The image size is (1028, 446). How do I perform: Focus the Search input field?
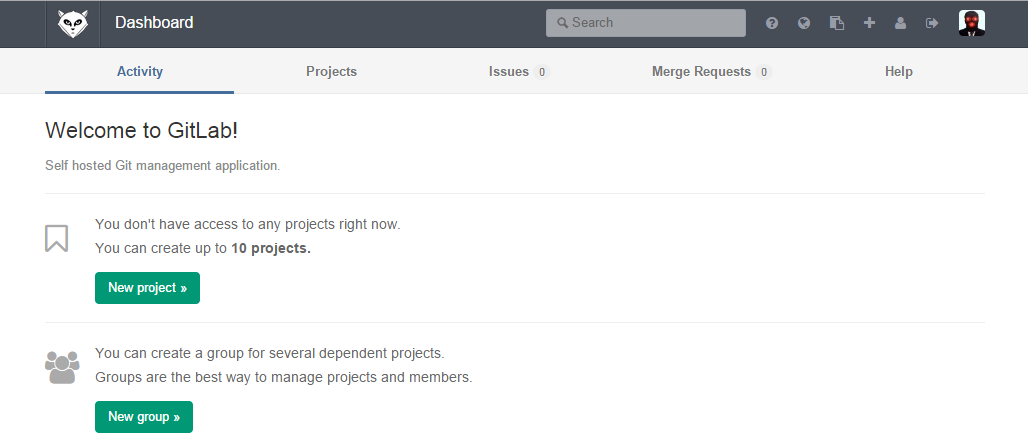[x=646, y=23]
